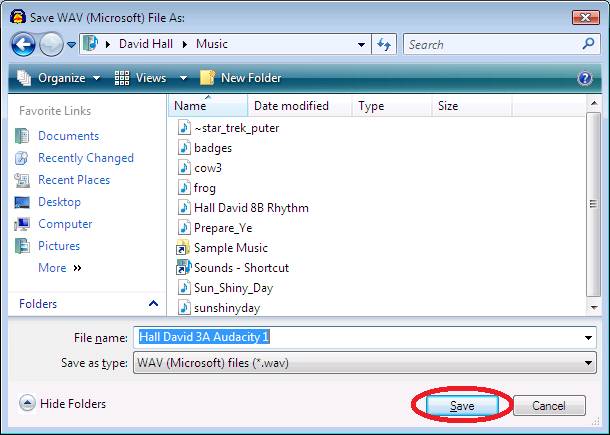Image resolution: width=610 pixels, height=435 pixels.
Task: Click the Music library icon in address bar
Action: 91,44
